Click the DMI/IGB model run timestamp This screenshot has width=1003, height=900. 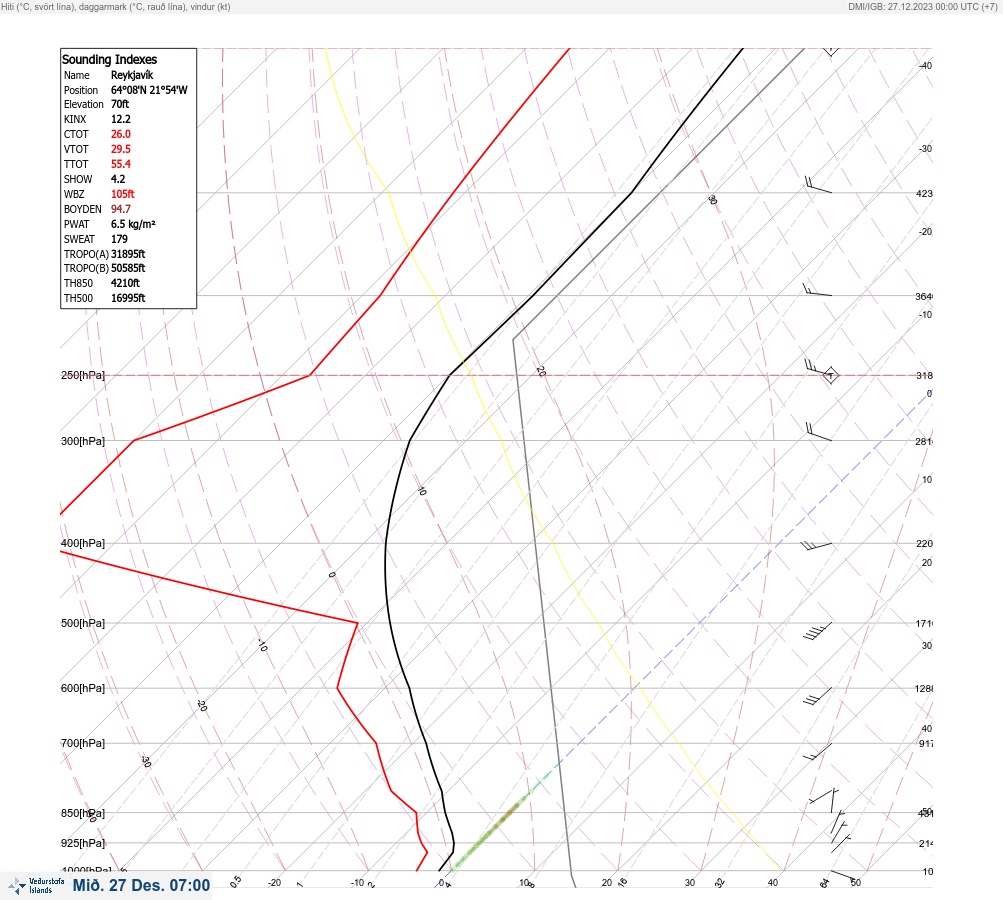[x=922, y=6]
